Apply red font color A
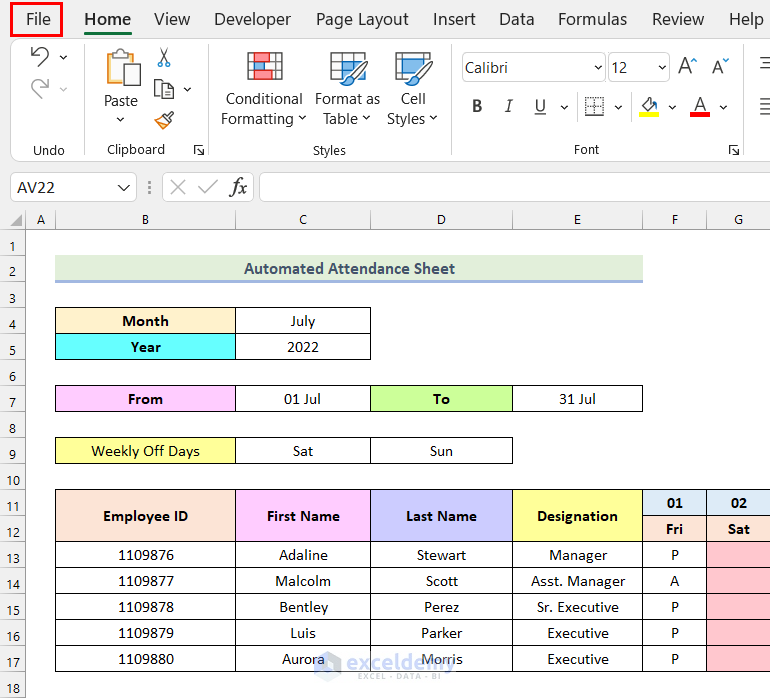The image size is (770, 698). click(700, 106)
